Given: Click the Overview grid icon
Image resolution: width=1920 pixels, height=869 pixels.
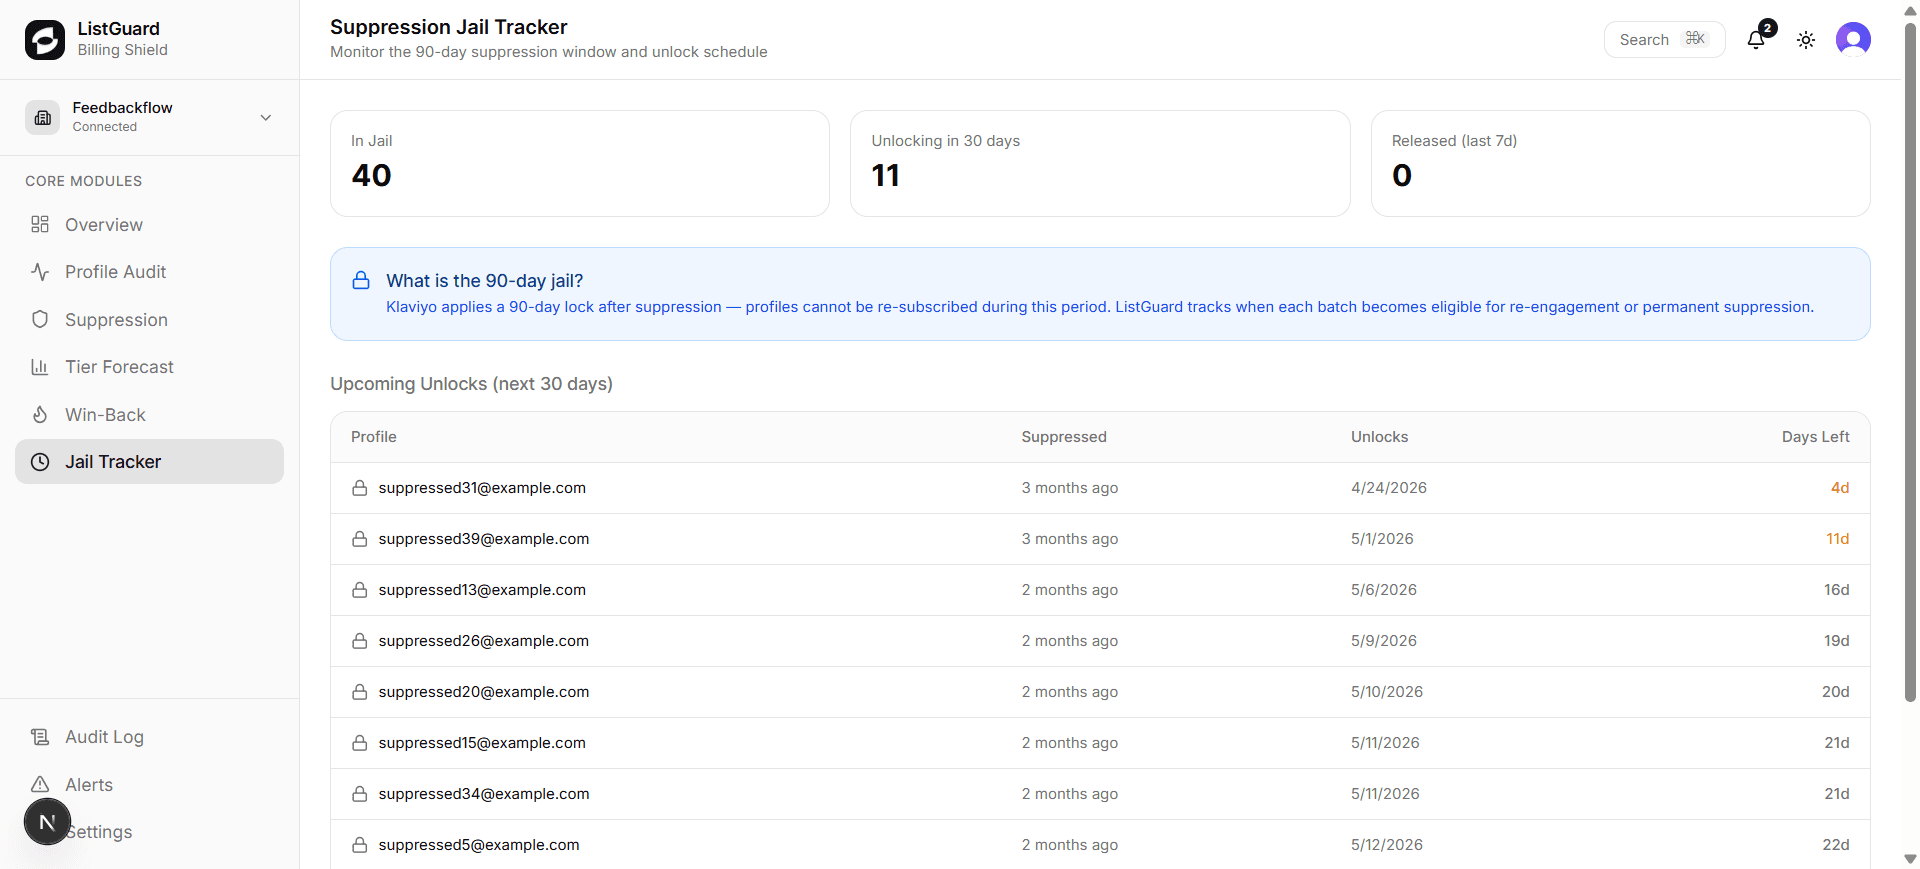Looking at the screenshot, I should 40,224.
